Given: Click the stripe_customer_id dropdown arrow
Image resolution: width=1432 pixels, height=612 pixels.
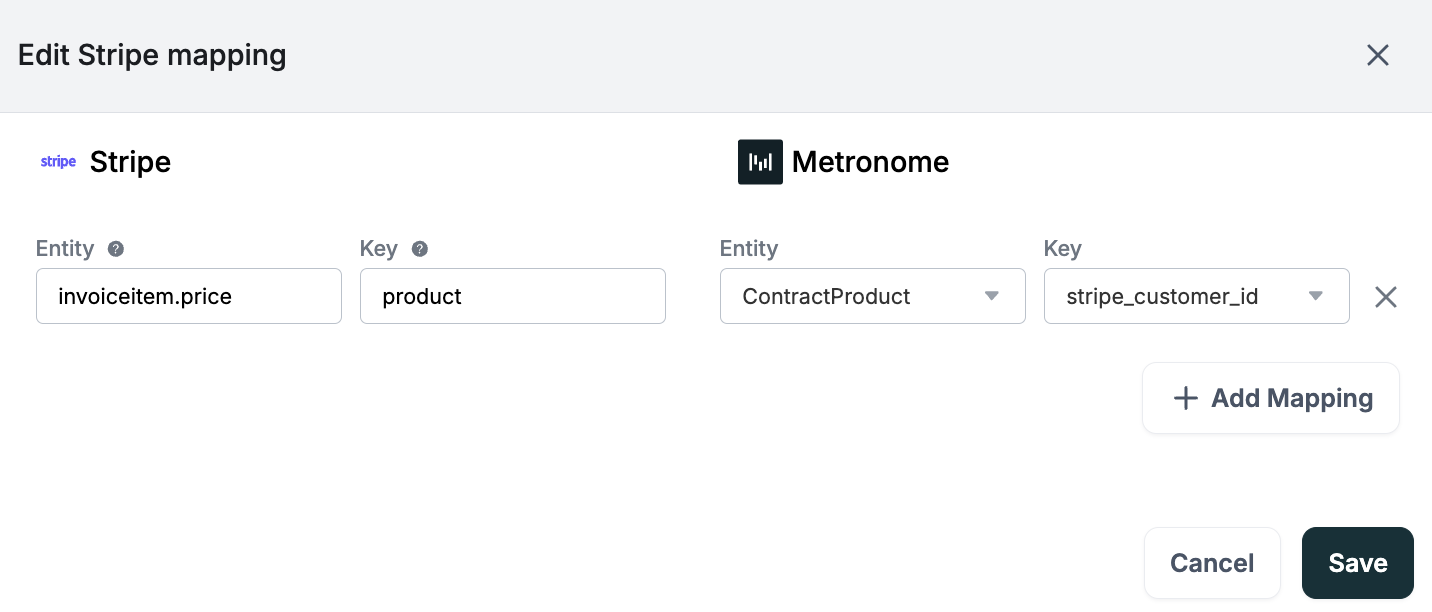Looking at the screenshot, I should 1316,296.
